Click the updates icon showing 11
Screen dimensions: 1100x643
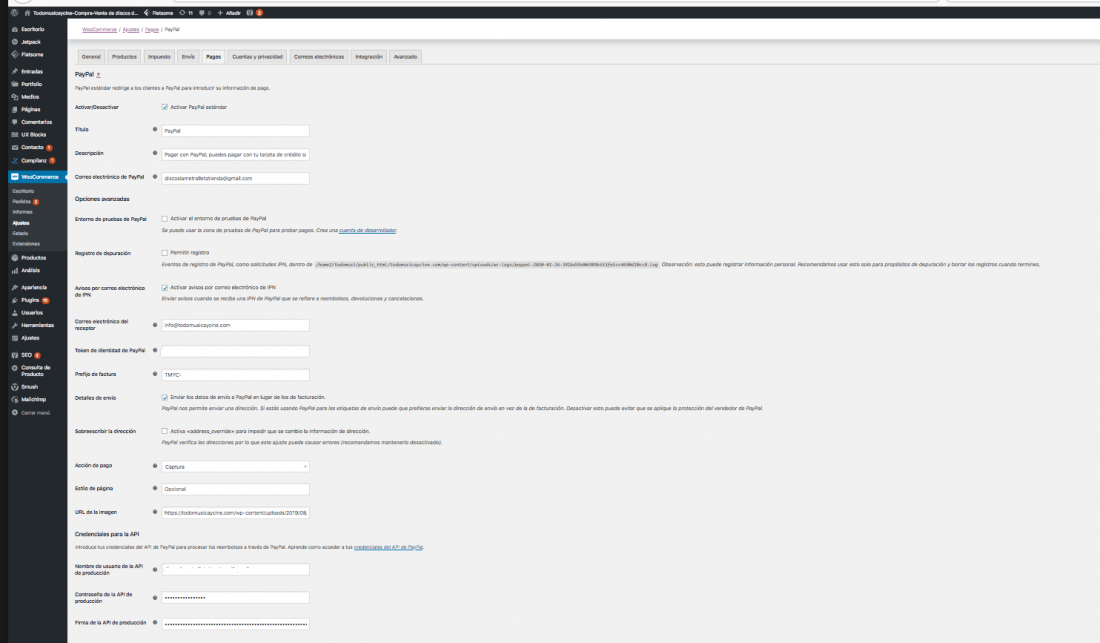tap(186, 13)
